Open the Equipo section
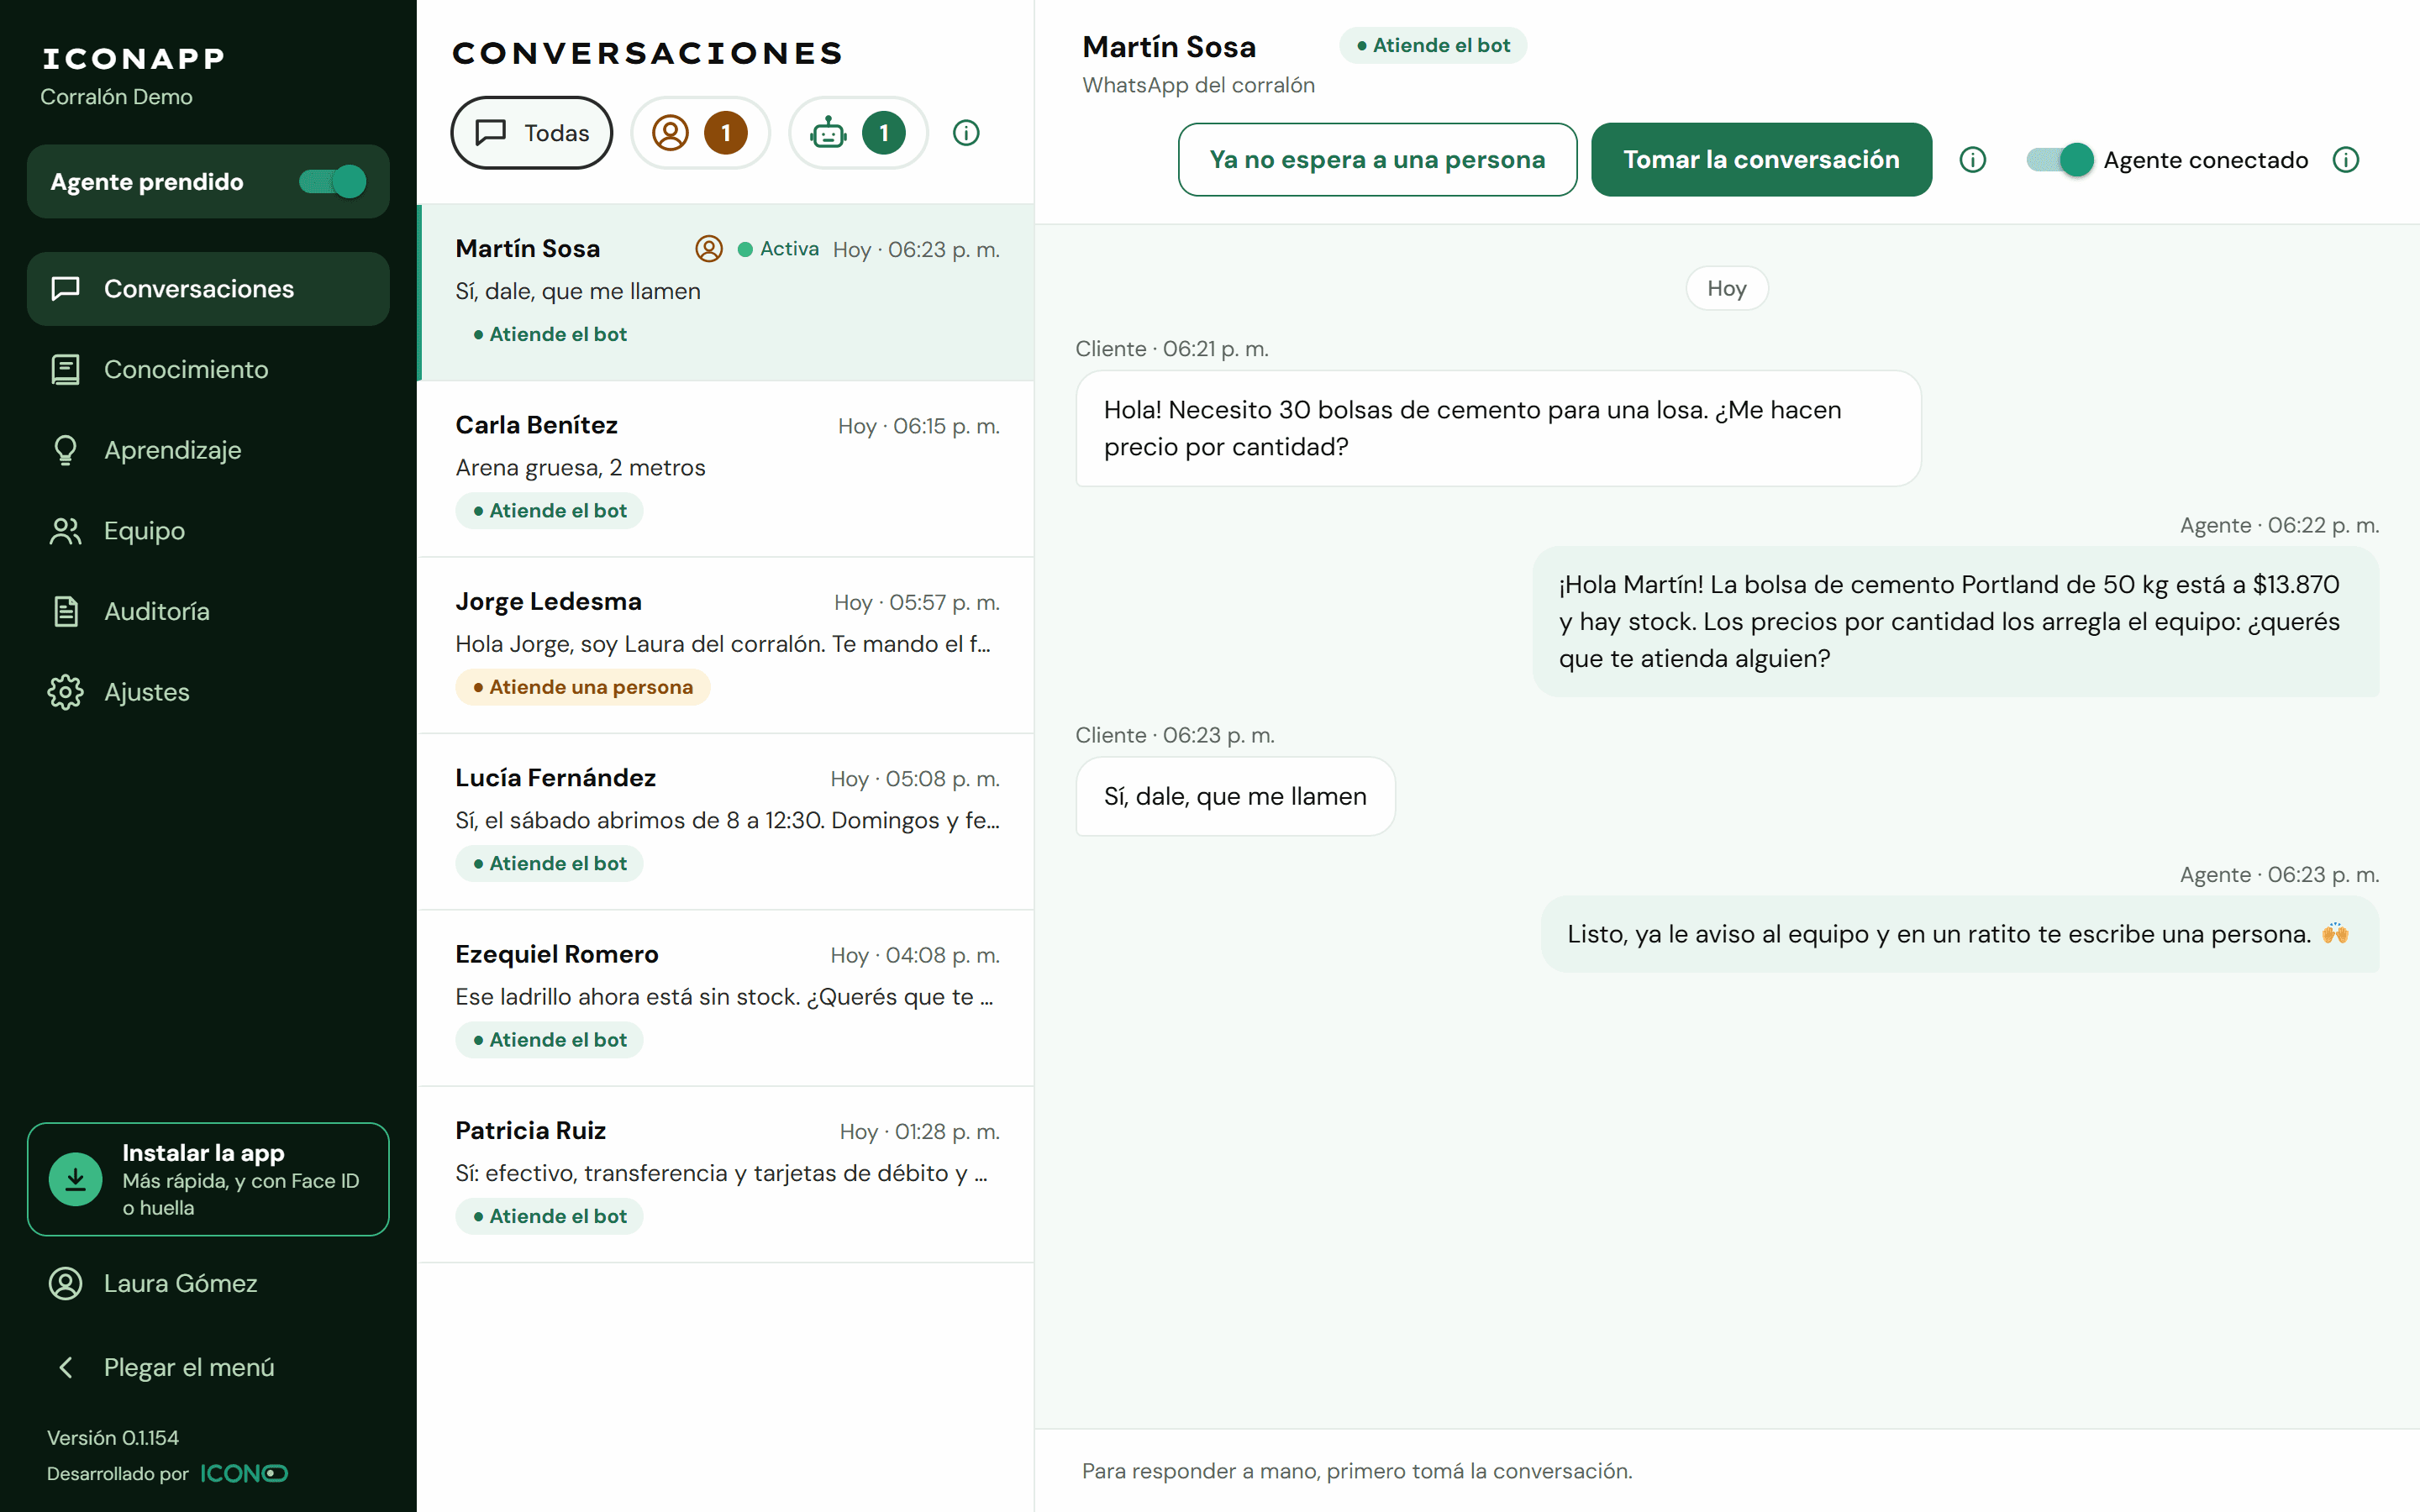The image size is (2420, 1512). pos(208,531)
